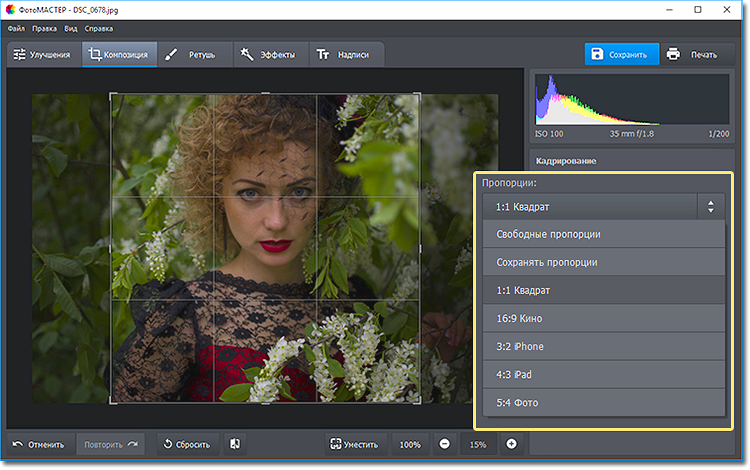Screen dimensions: 750x470
Task: Click the top-left crop corner handle
Action: point(112,95)
